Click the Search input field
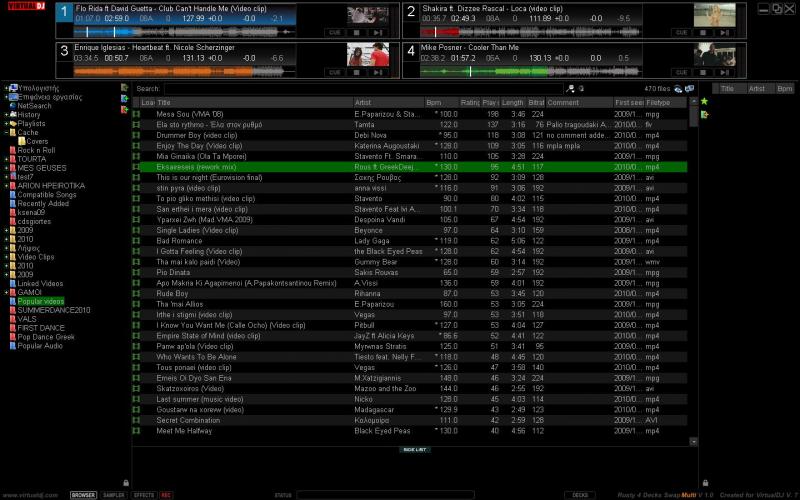This screenshot has height=500, width=800. coord(363,89)
